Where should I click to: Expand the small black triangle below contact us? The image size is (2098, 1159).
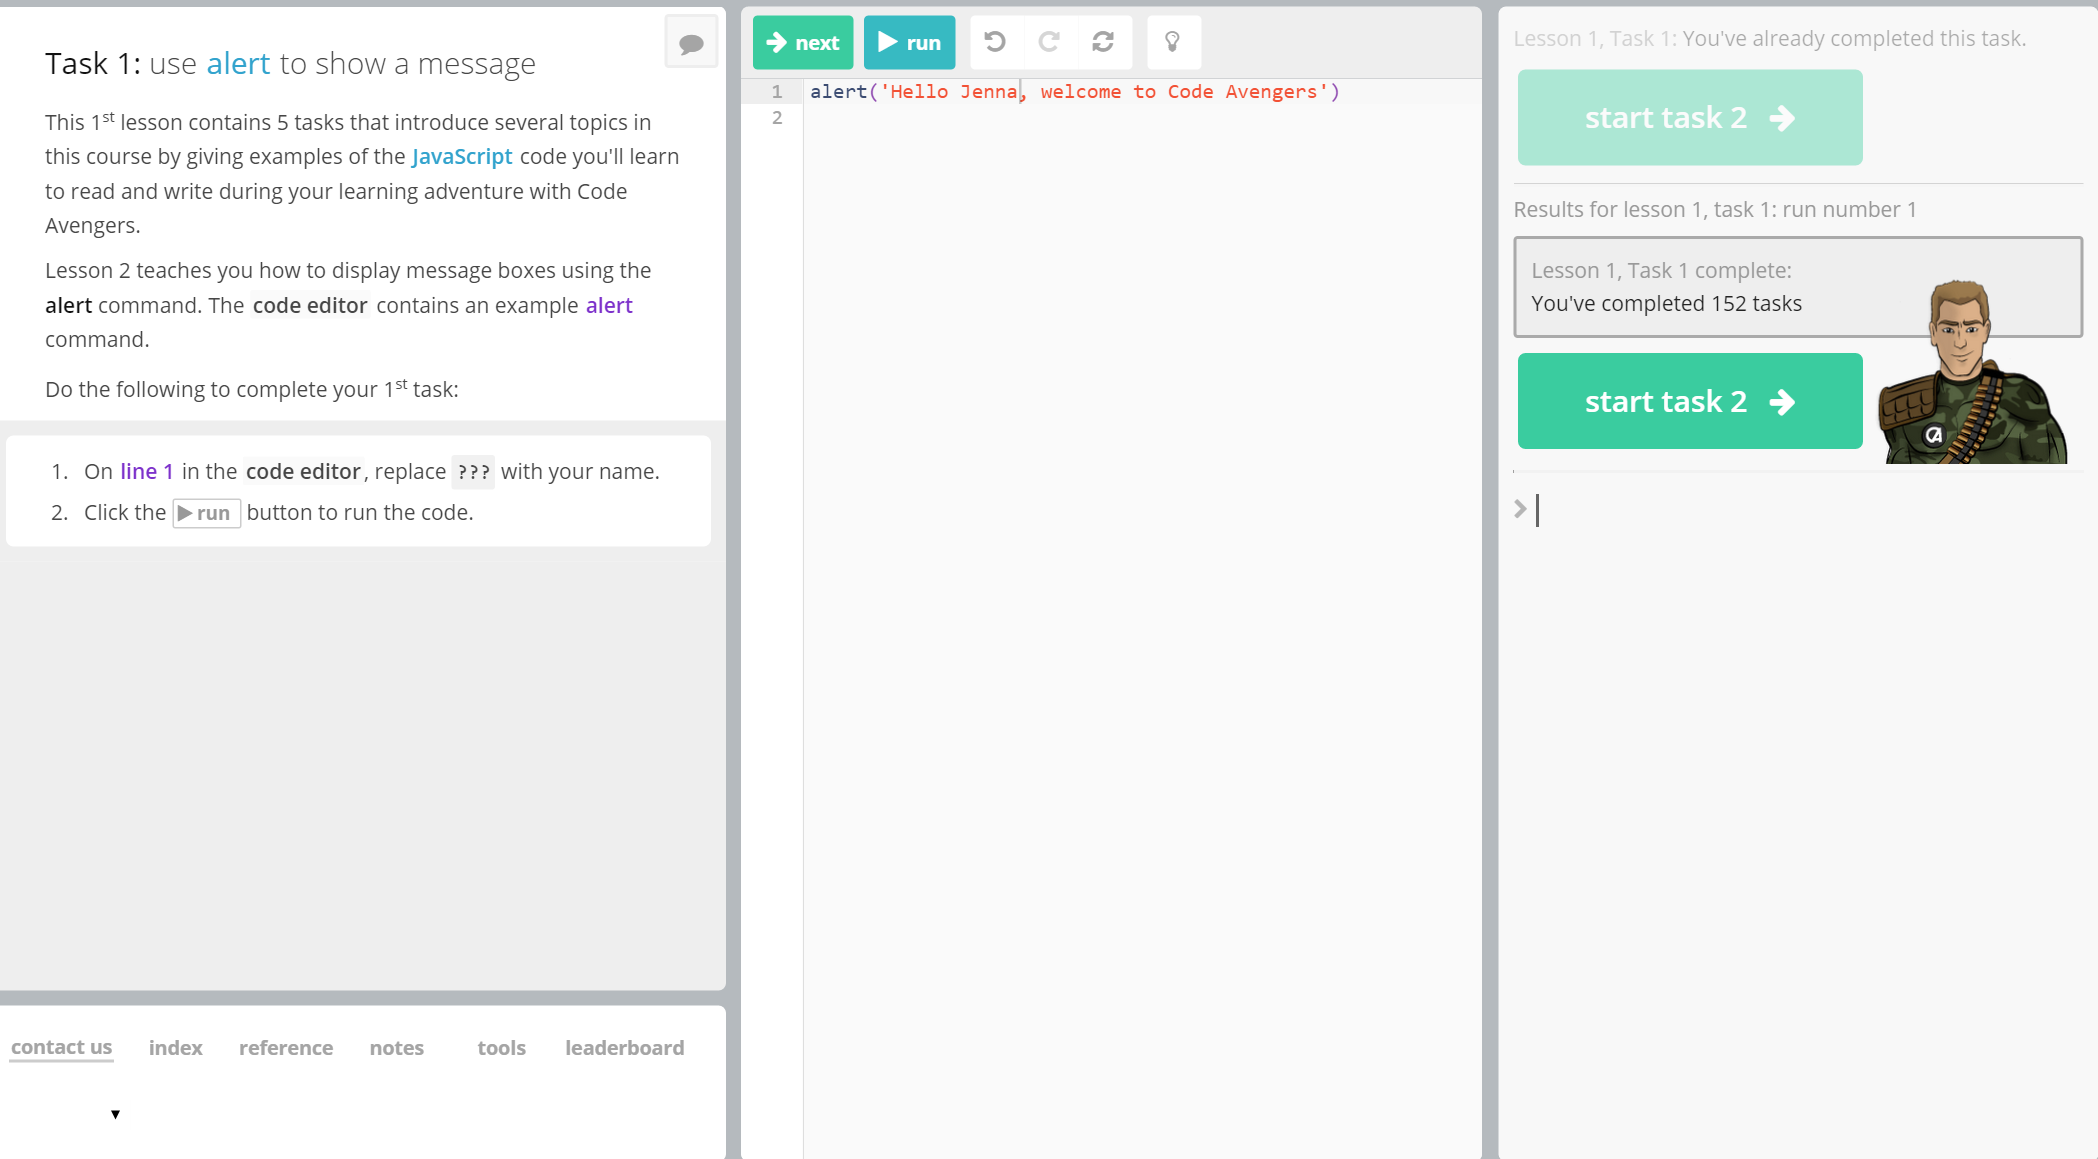pyautogui.click(x=116, y=1114)
